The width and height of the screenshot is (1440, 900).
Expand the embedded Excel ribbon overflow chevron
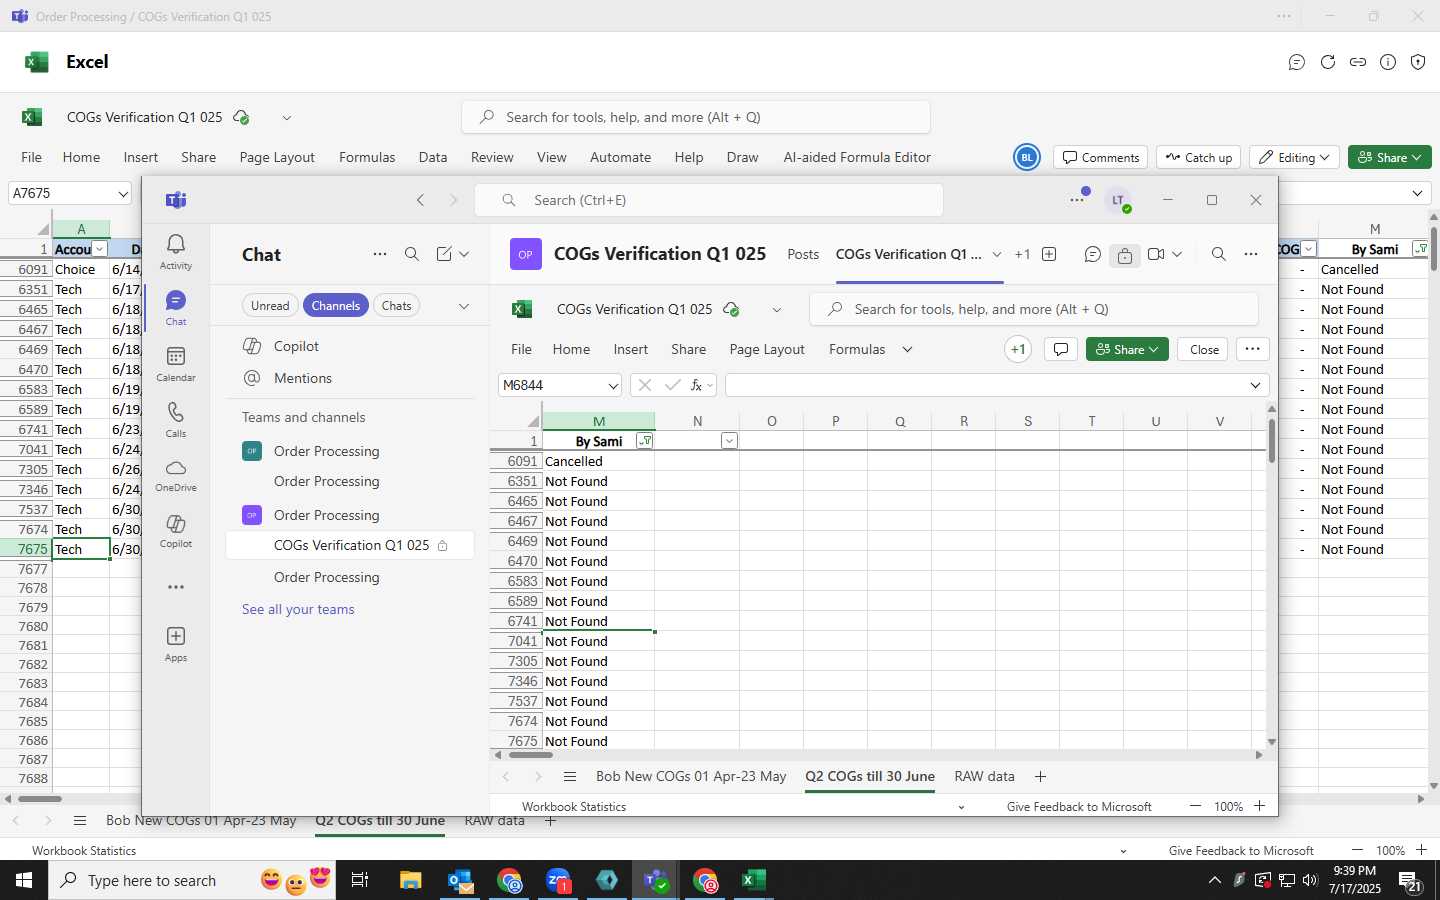point(907,349)
